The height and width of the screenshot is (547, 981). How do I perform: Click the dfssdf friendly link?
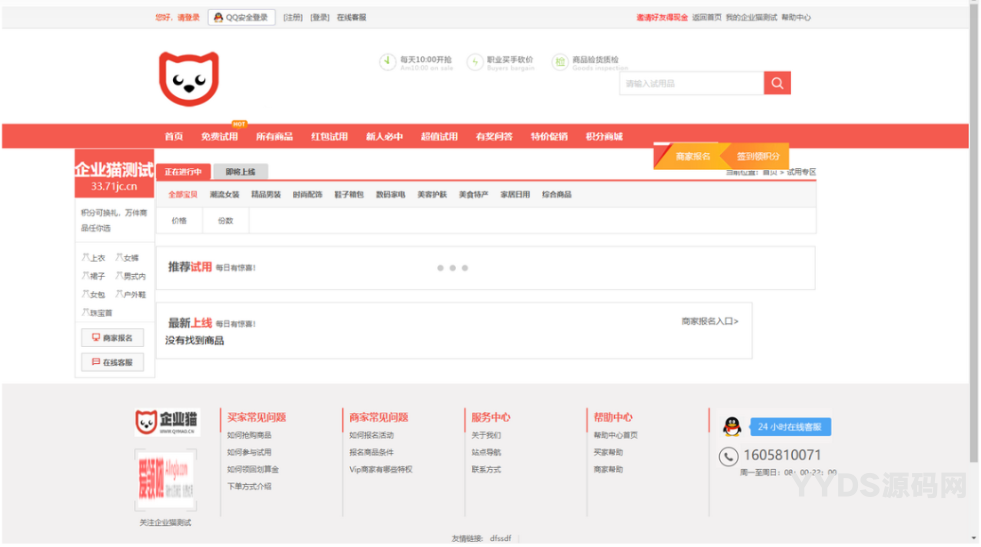(501, 538)
